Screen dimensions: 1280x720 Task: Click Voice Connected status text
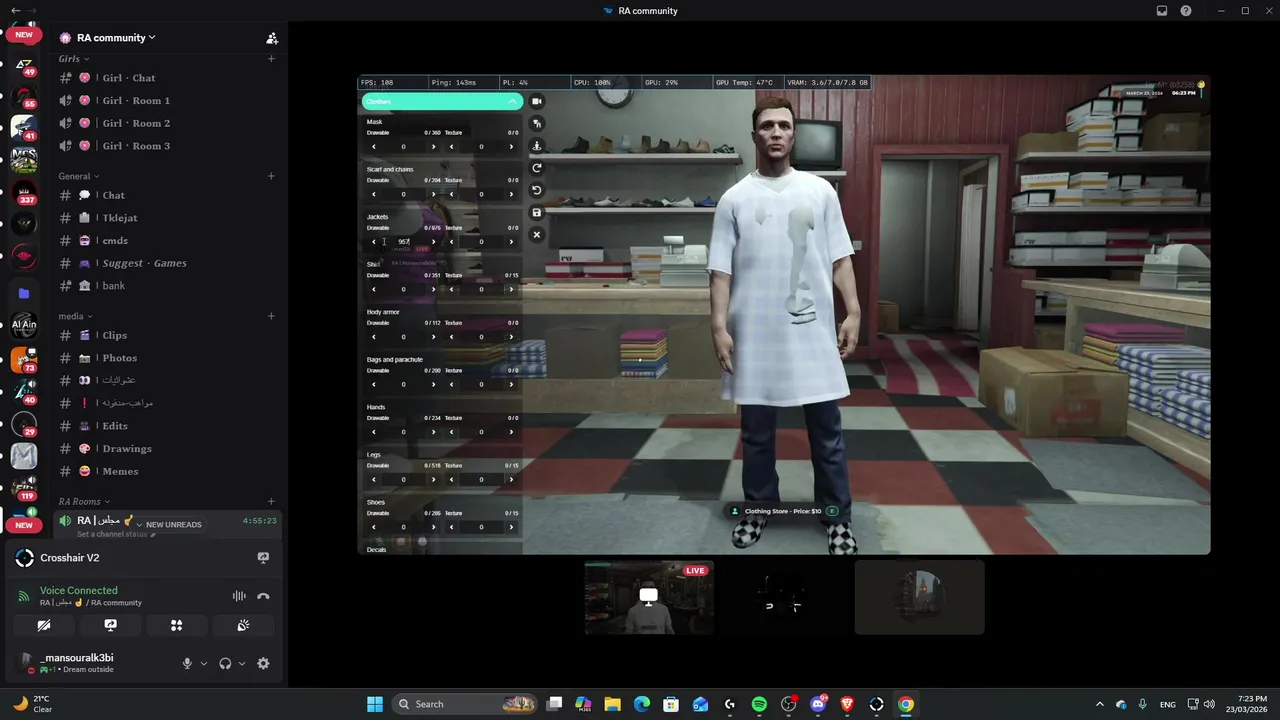tap(79, 591)
